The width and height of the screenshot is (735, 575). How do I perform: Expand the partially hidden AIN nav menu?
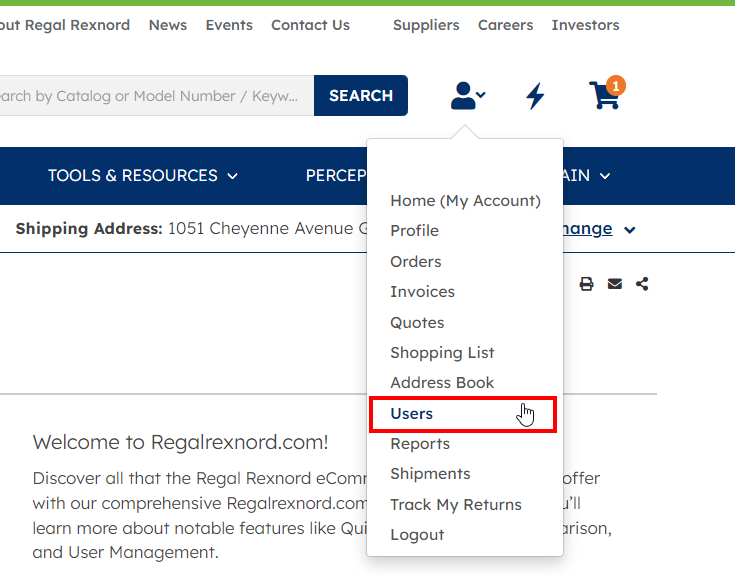pyautogui.click(x=587, y=176)
